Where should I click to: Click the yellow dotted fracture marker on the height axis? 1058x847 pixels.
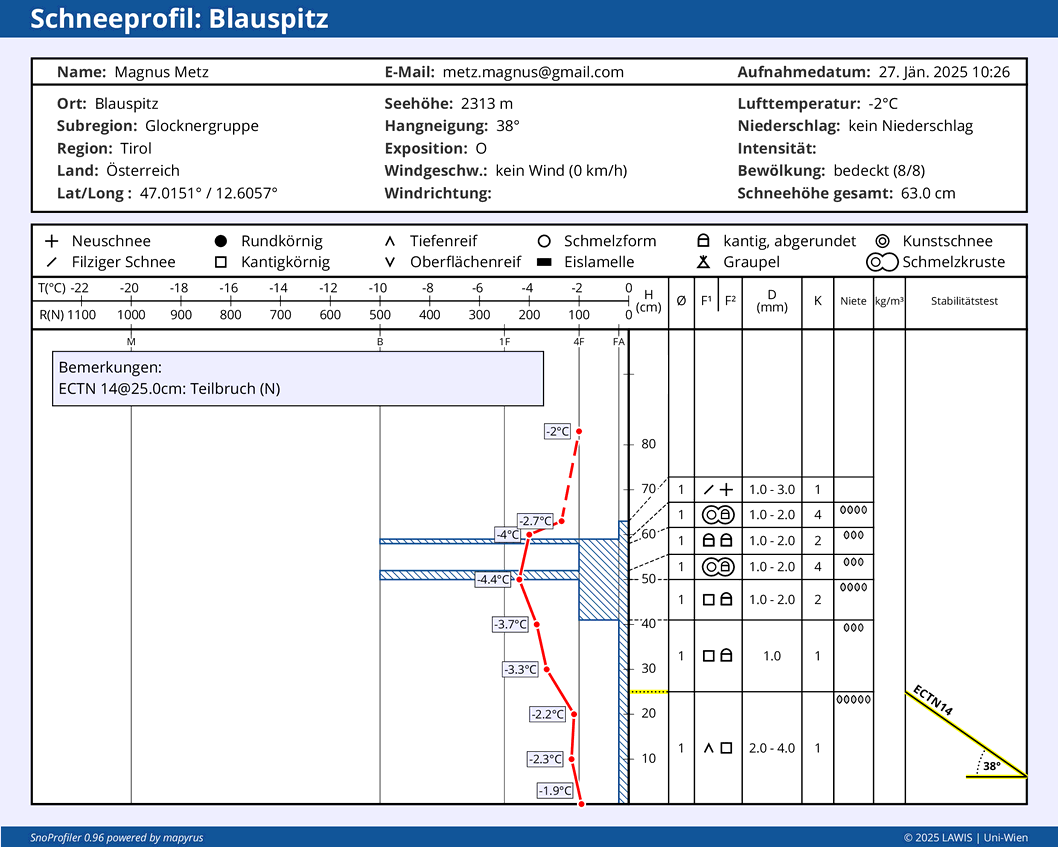tap(649, 692)
